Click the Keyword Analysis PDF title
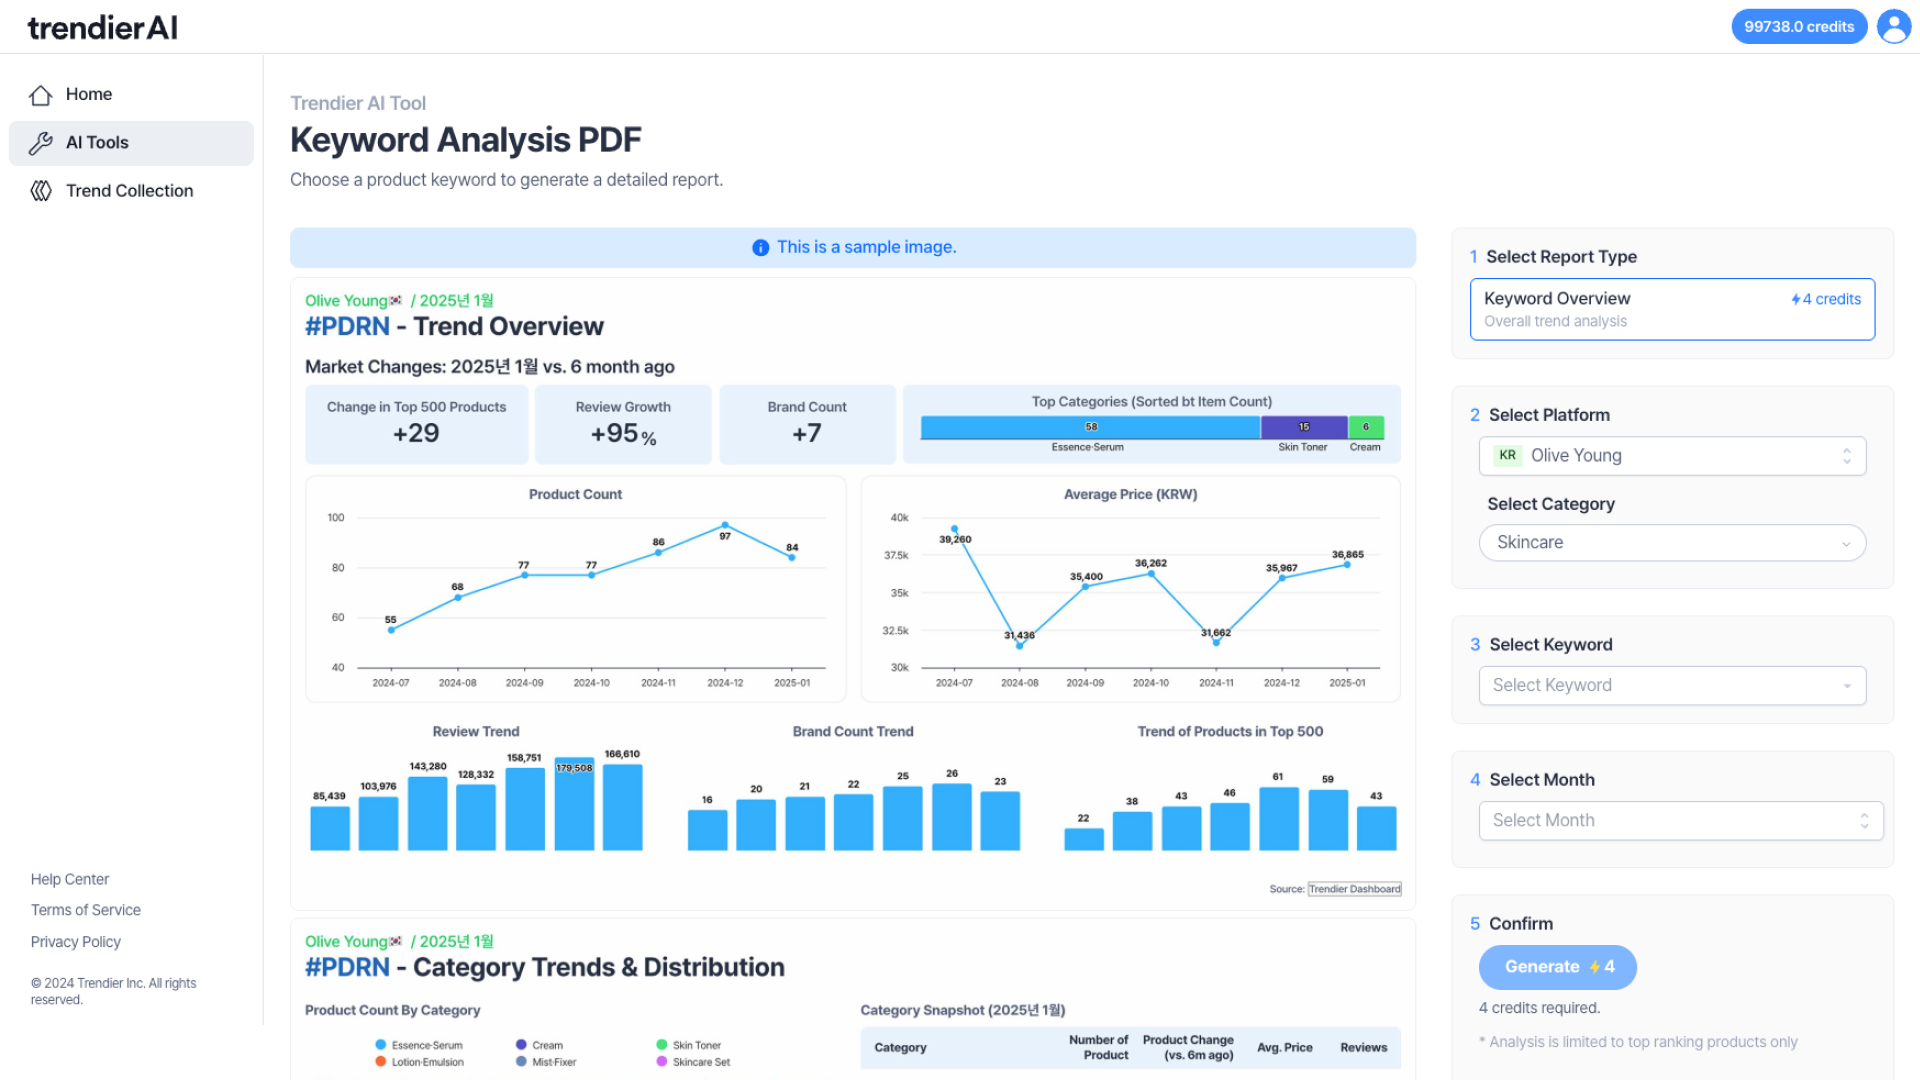The width and height of the screenshot is (1920, 1080). point(466,140)
